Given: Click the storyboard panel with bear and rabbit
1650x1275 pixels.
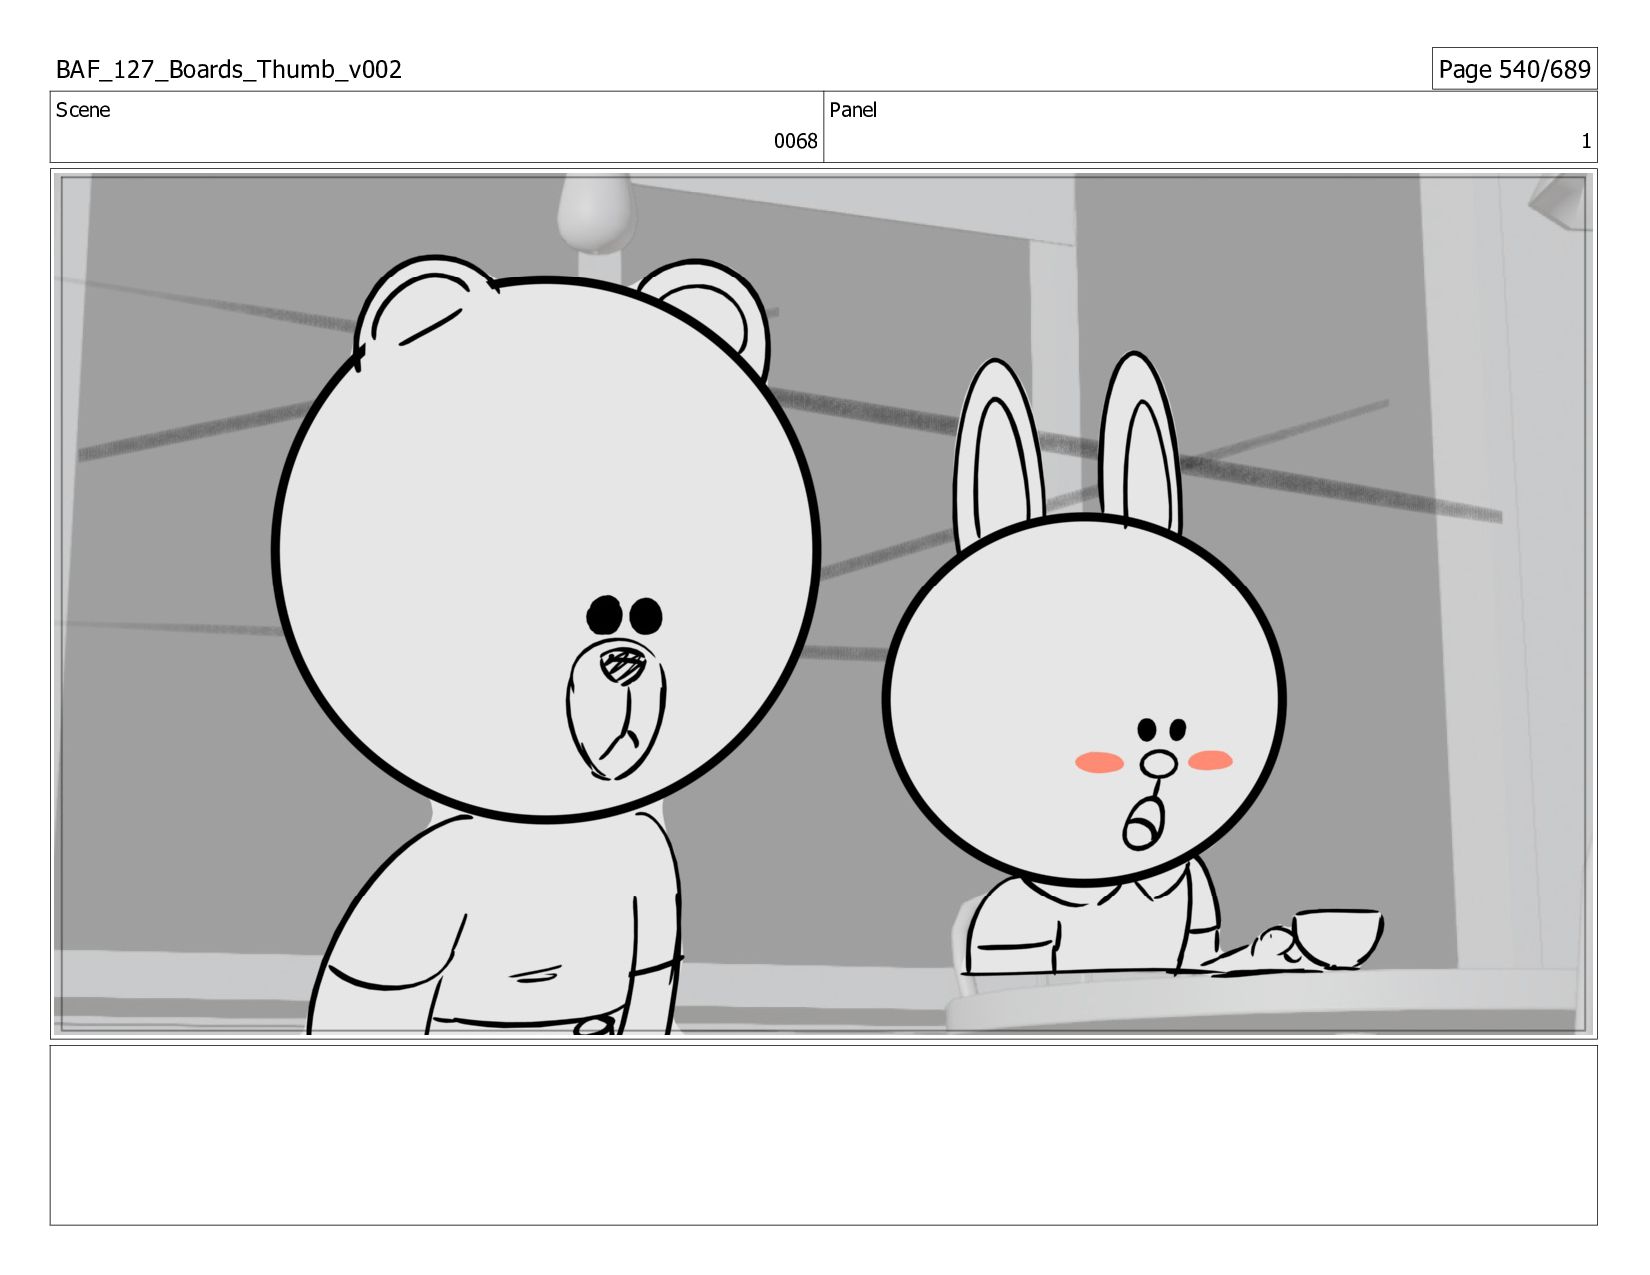Looking at the screenshot, I should point(823,604).
